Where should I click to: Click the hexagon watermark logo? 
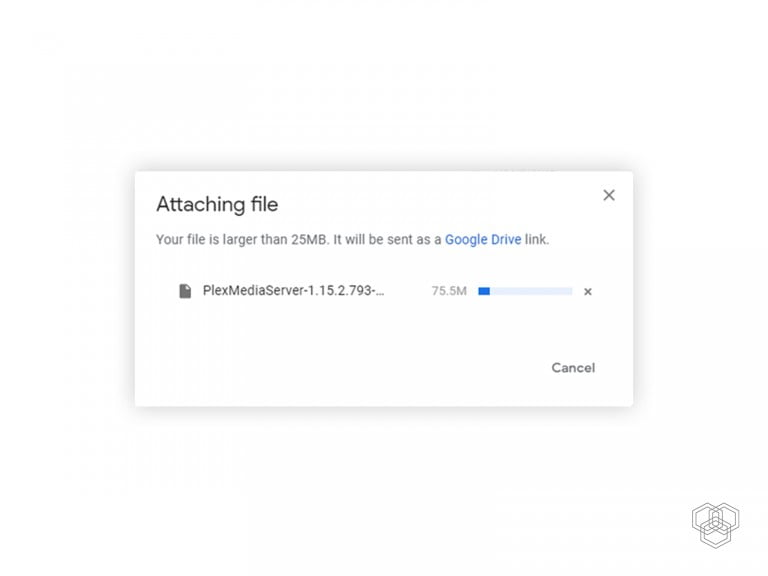point(716,525)
